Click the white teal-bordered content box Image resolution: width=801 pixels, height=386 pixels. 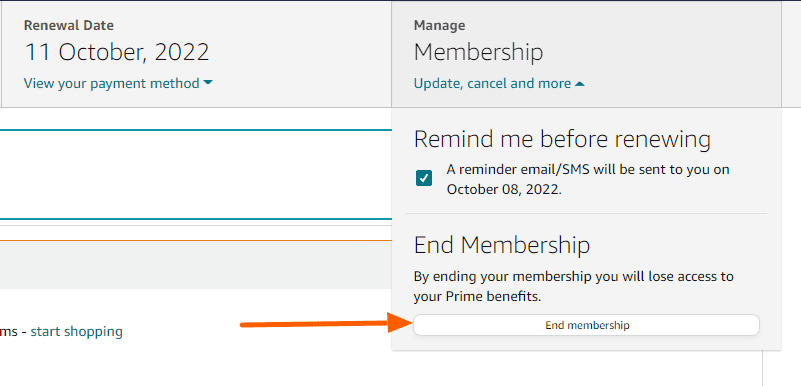click(196, 175)
